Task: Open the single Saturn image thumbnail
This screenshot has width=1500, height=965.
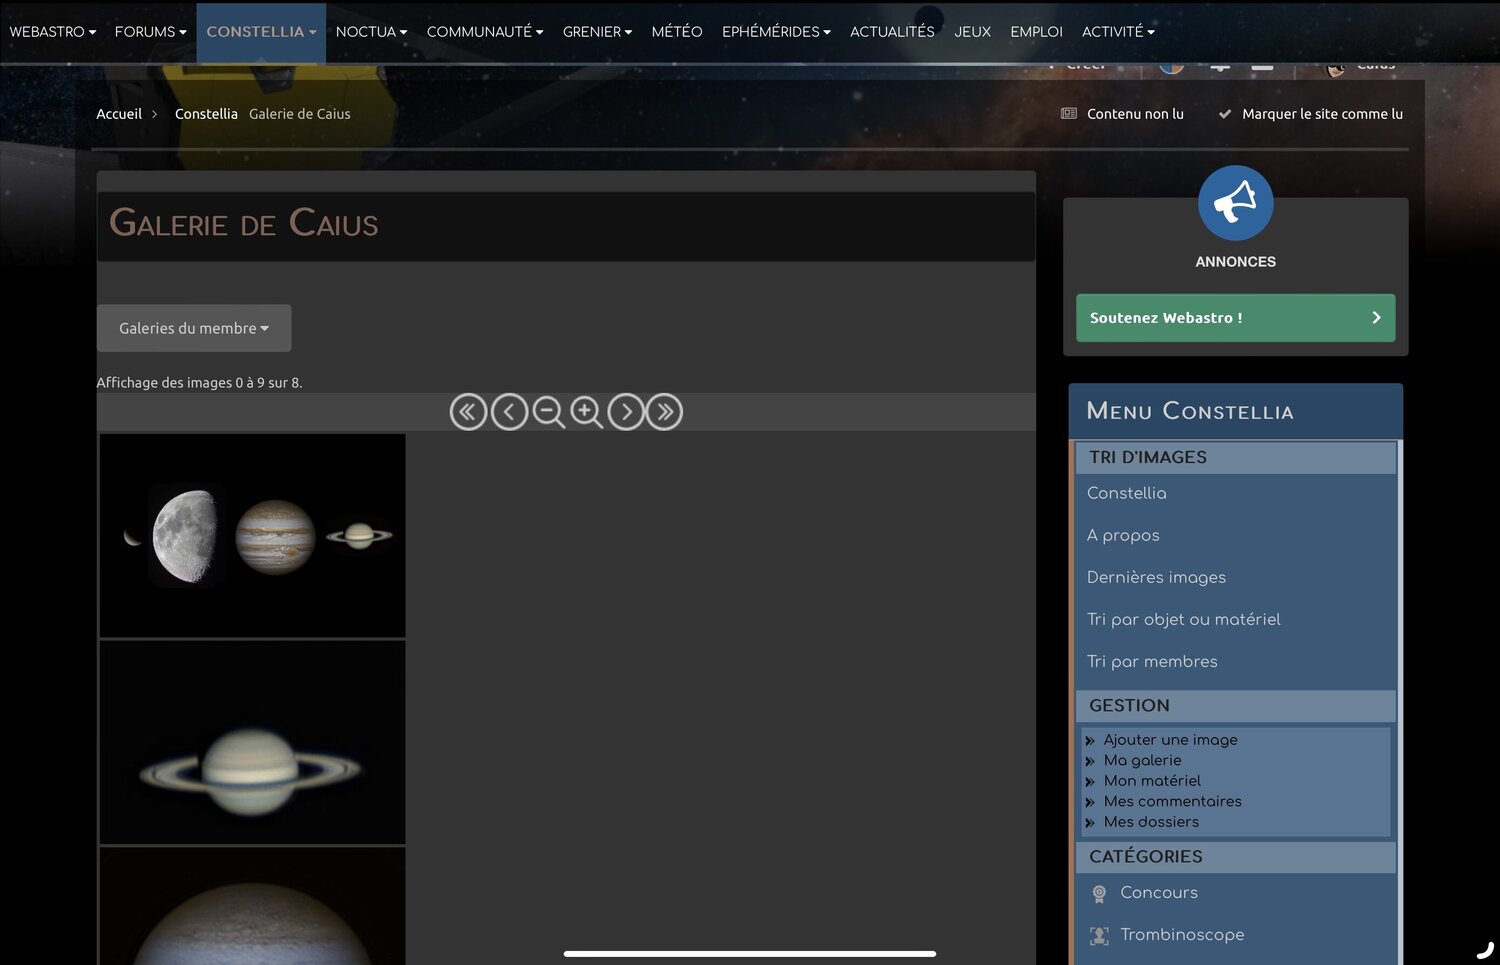Action: click(252, 743)
